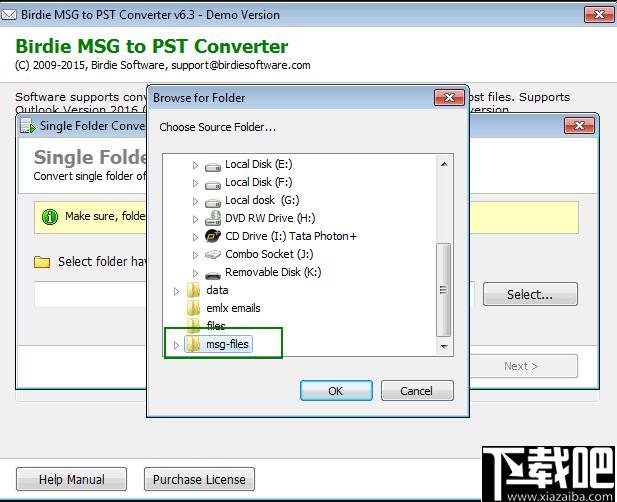
Task: Click the folder tree scroll-down arrow
Action: click(444, 347)
